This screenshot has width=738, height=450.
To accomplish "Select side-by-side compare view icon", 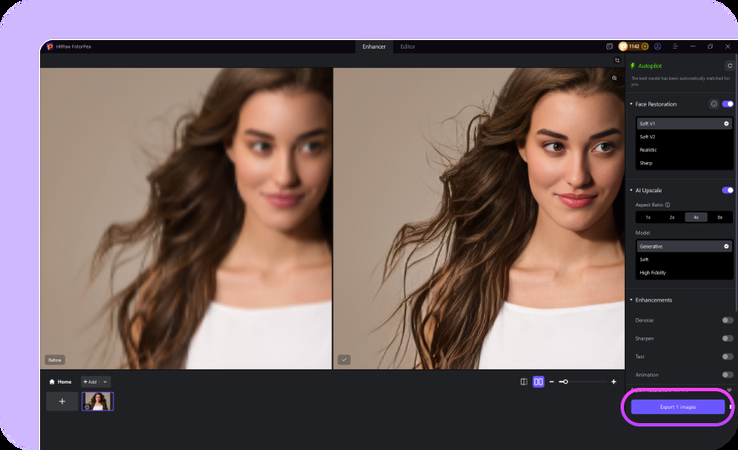I will click(x=538, y=382).
